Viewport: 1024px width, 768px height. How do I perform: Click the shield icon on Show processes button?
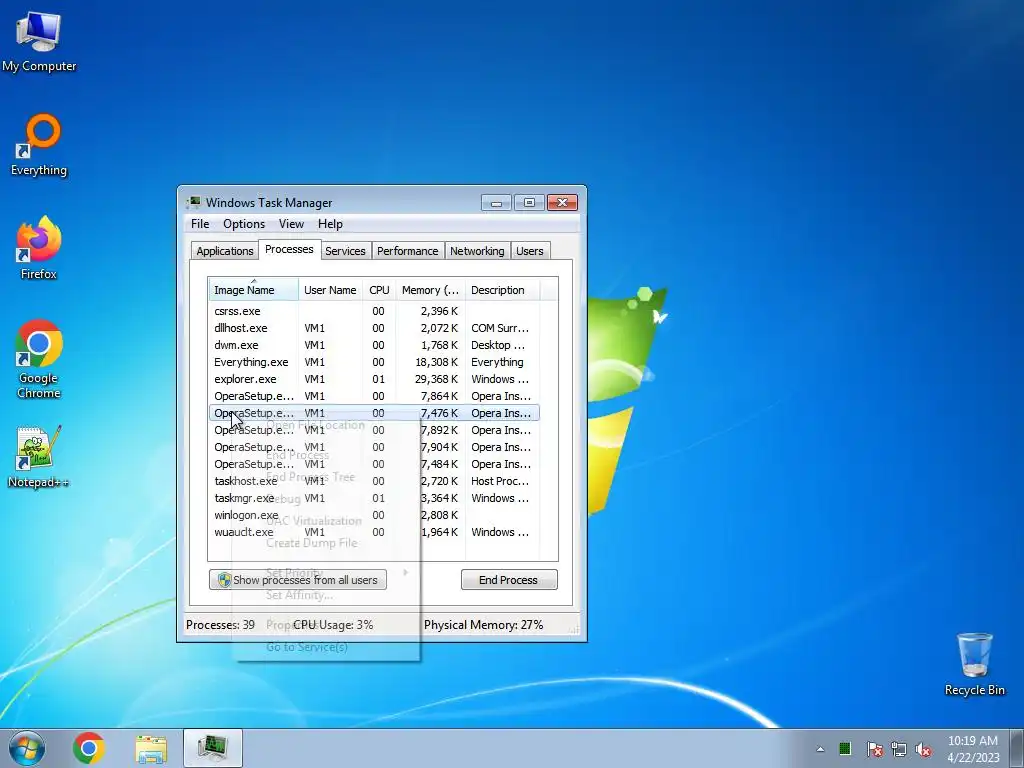224,580
